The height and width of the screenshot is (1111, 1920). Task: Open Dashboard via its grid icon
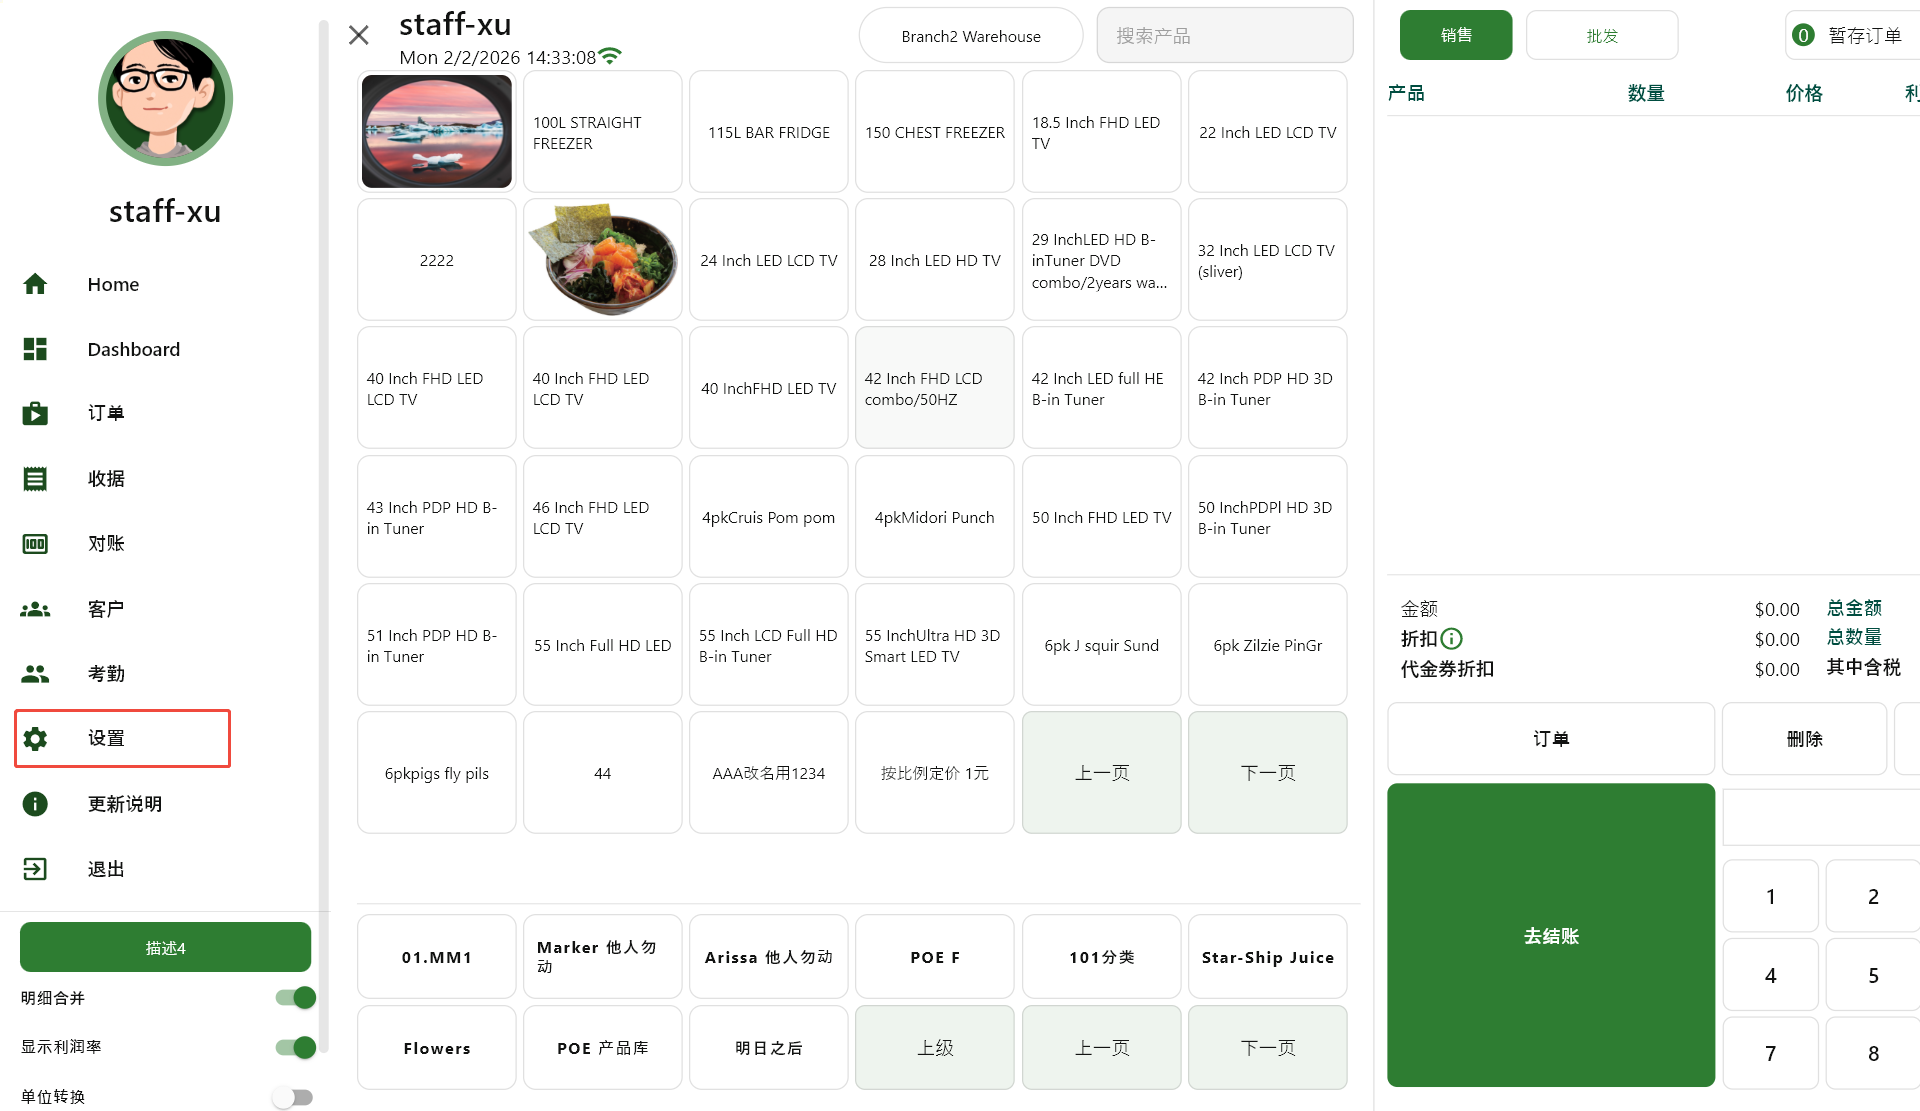pos(35,349)
